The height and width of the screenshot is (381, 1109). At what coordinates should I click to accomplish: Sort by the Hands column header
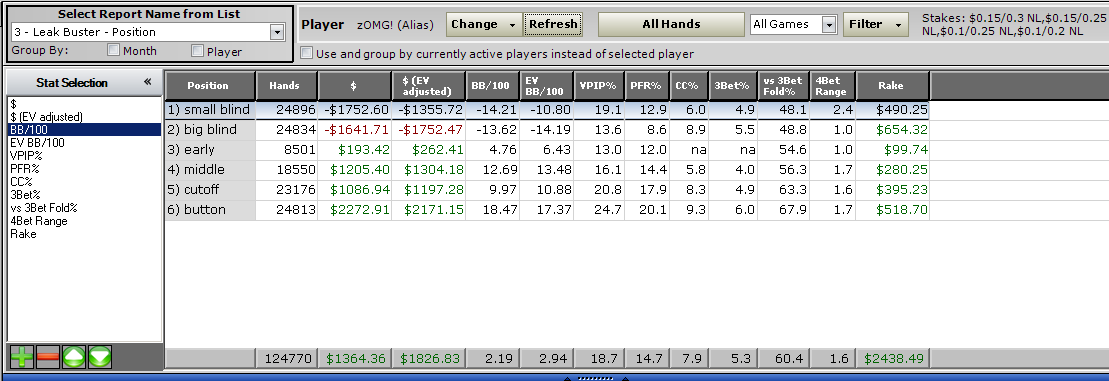point(286,86)
